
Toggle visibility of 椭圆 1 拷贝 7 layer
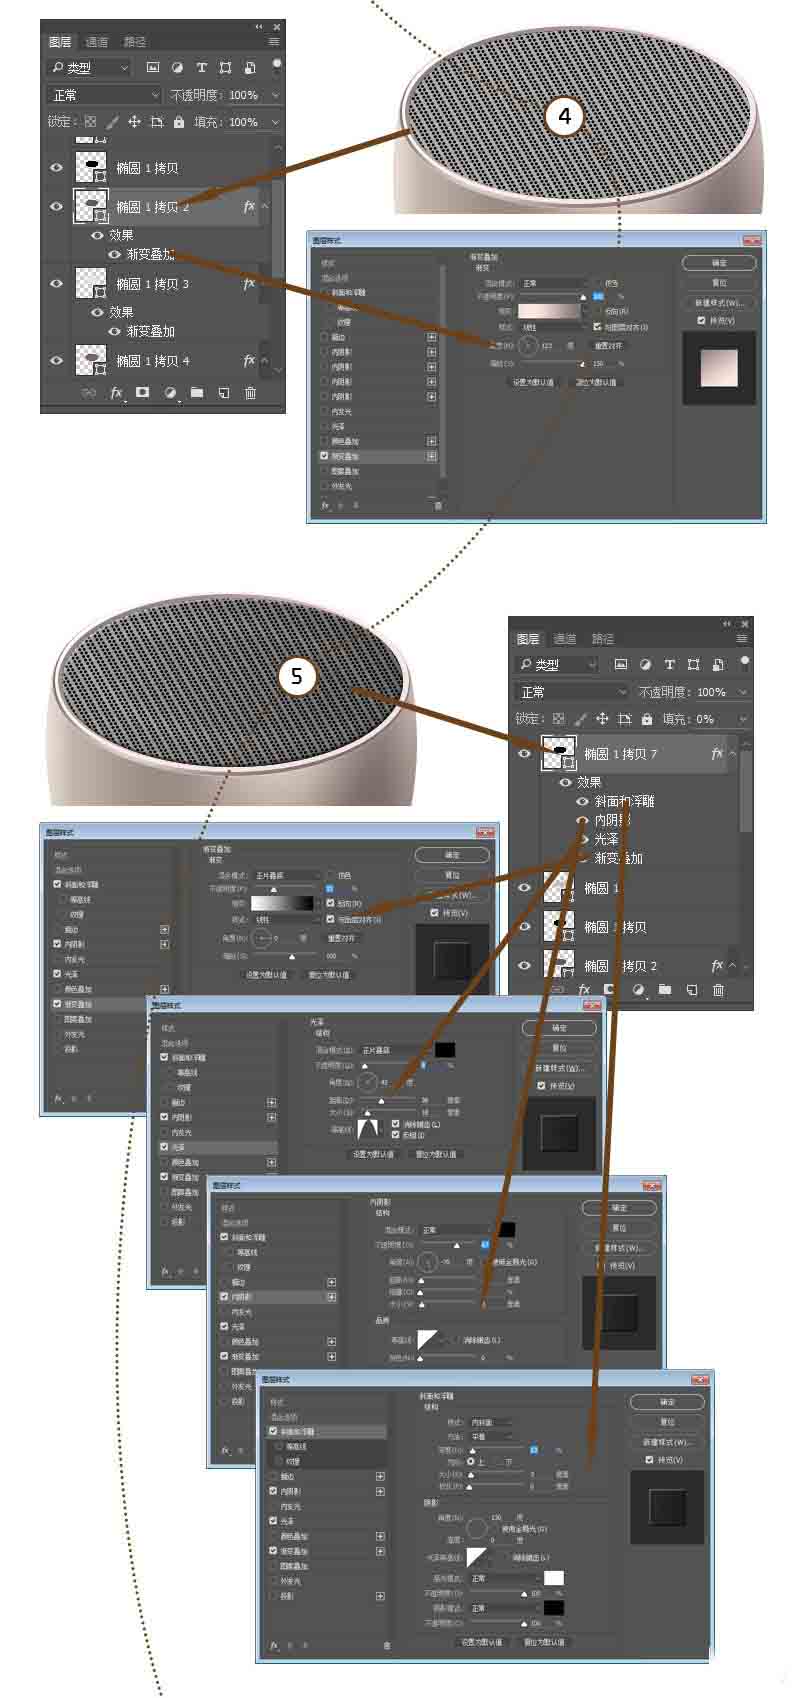[525, 754]
